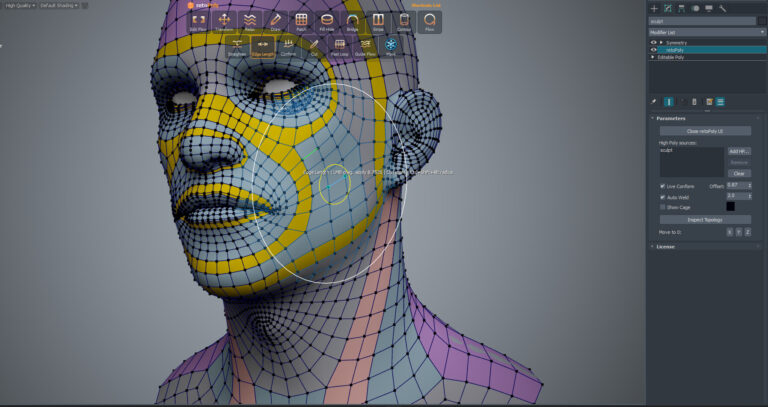
Task: Toggle the Auto Weld checkbox
Action: [x=663, y=197]
